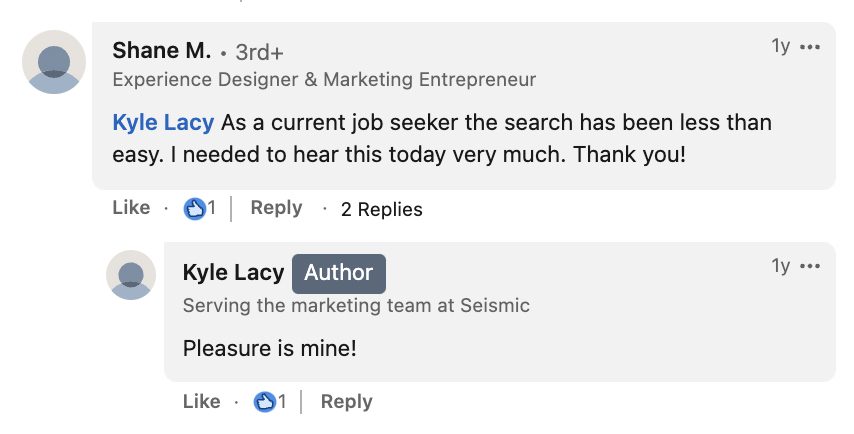Click the blue Kyle Lacy mention link

point(163,123)
